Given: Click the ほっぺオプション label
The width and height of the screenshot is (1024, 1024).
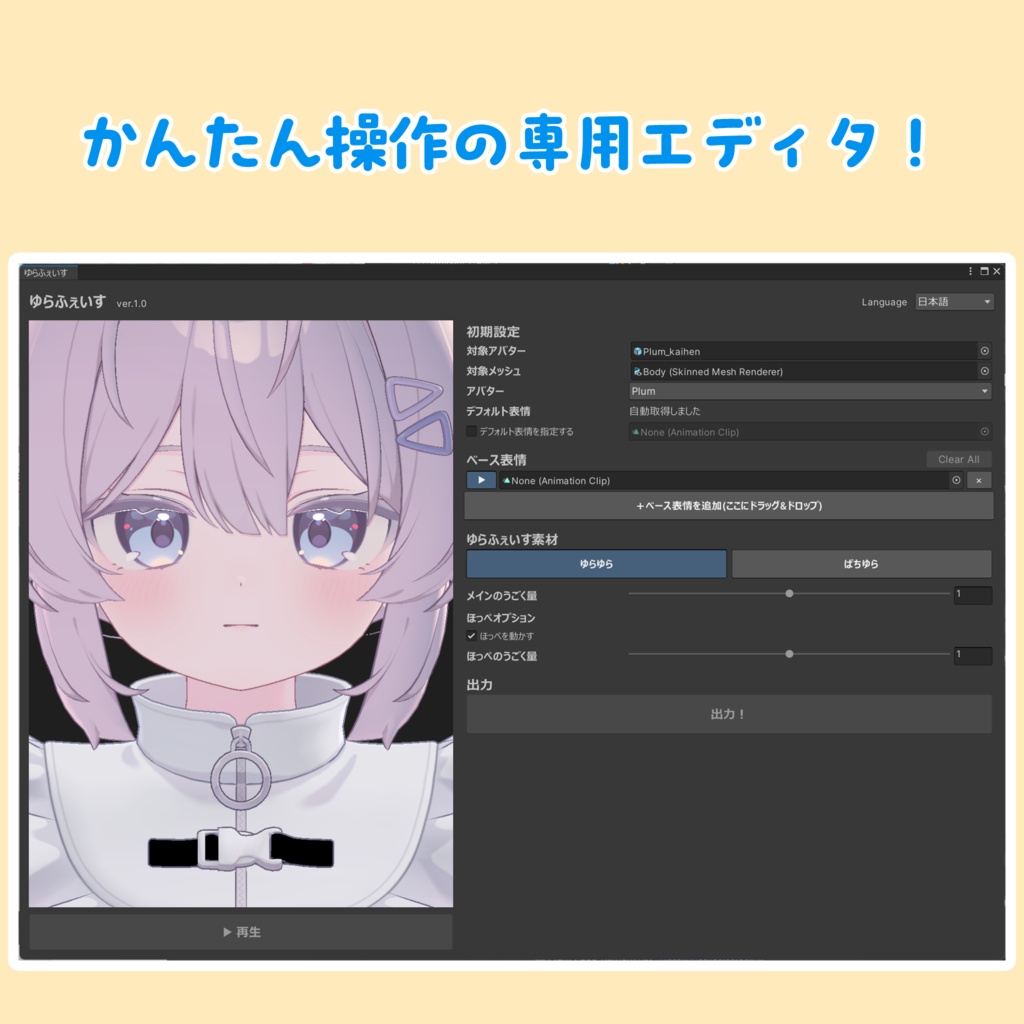Looking at the screenshot, I should pos(501,618).
